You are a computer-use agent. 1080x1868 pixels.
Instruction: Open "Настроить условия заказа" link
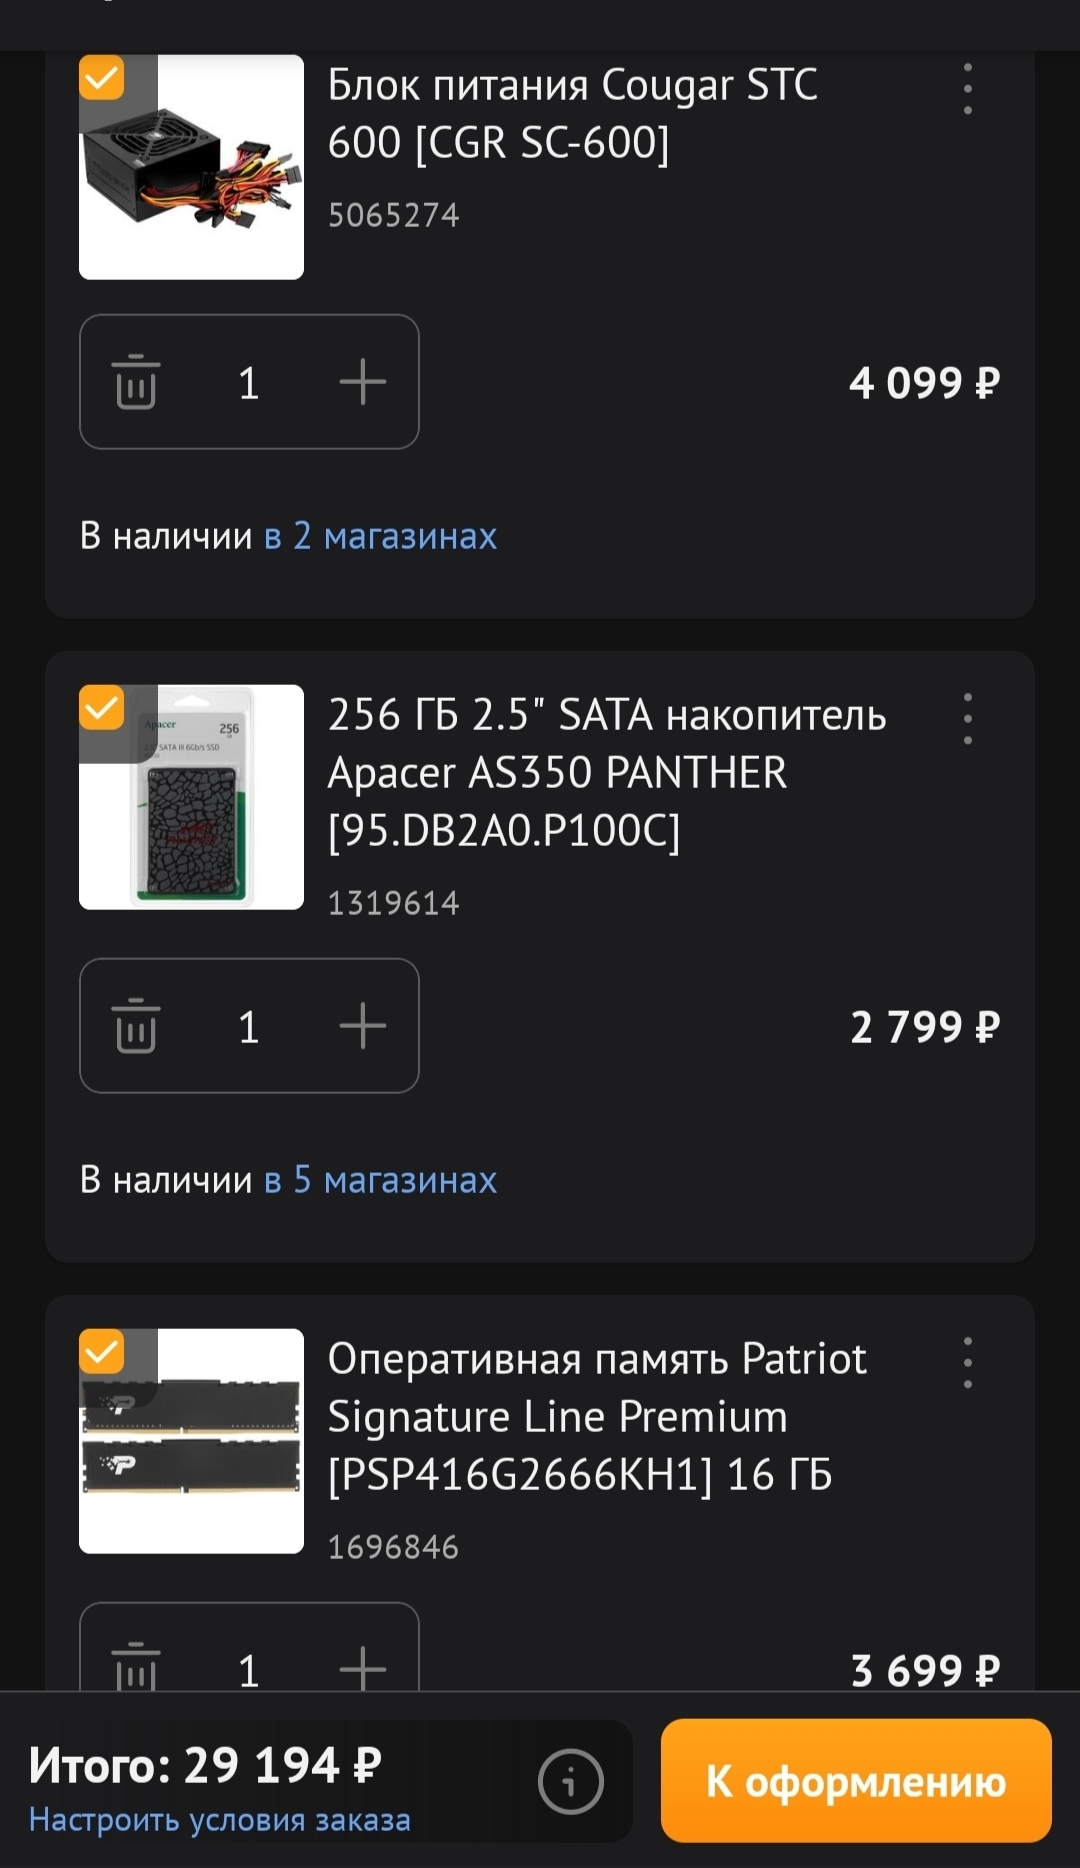tap(220, 1820)
